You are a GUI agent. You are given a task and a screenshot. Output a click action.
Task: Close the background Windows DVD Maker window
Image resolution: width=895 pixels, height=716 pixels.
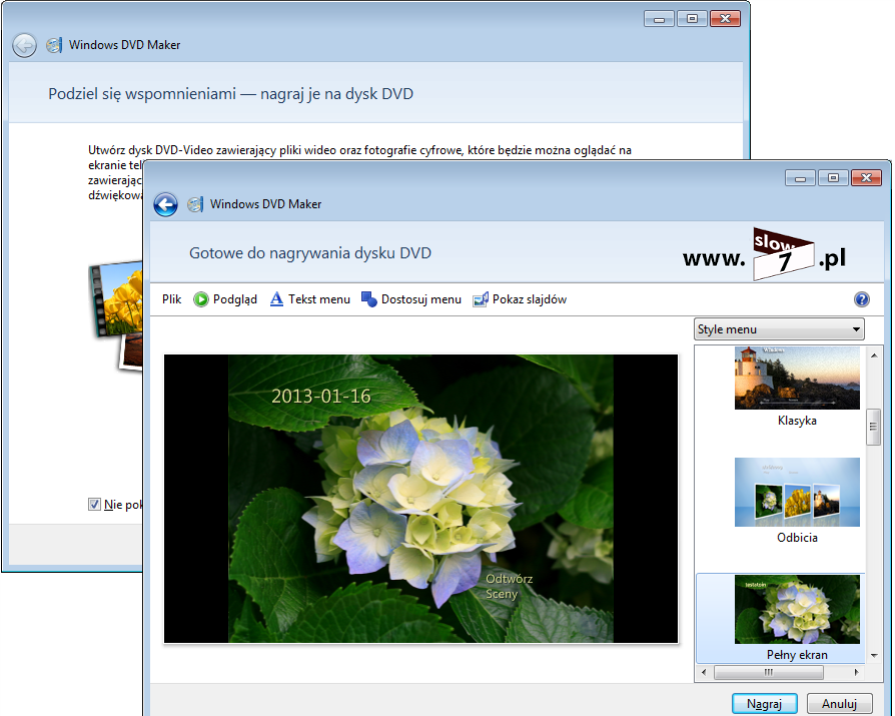pyautogui.click(x=725, y=19)
